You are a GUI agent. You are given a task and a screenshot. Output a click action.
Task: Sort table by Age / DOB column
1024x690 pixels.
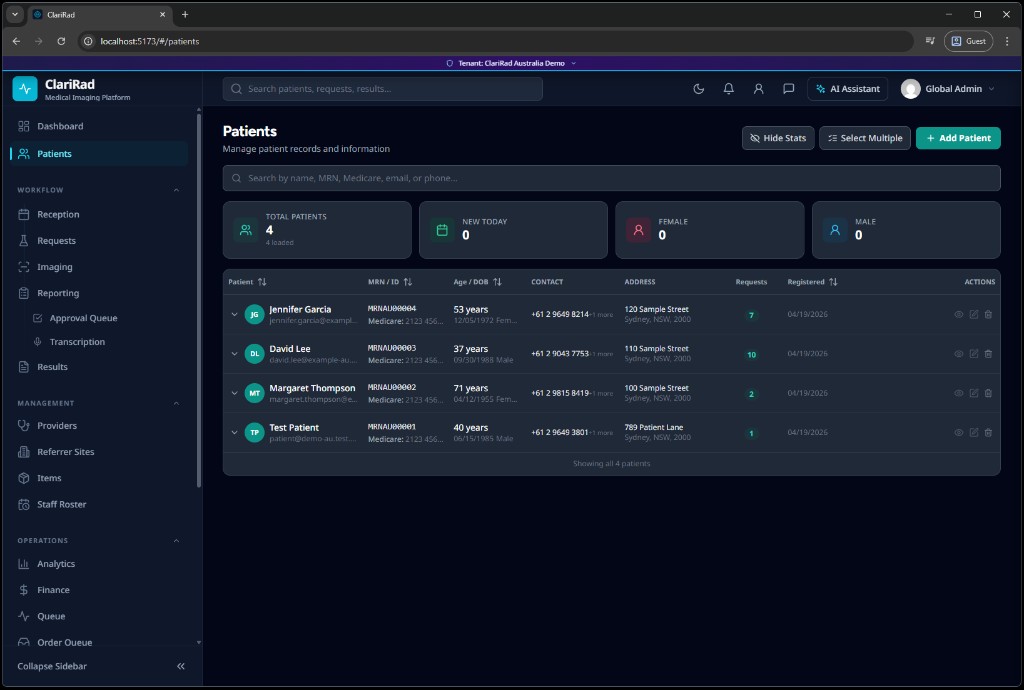[x=477, y=282]
